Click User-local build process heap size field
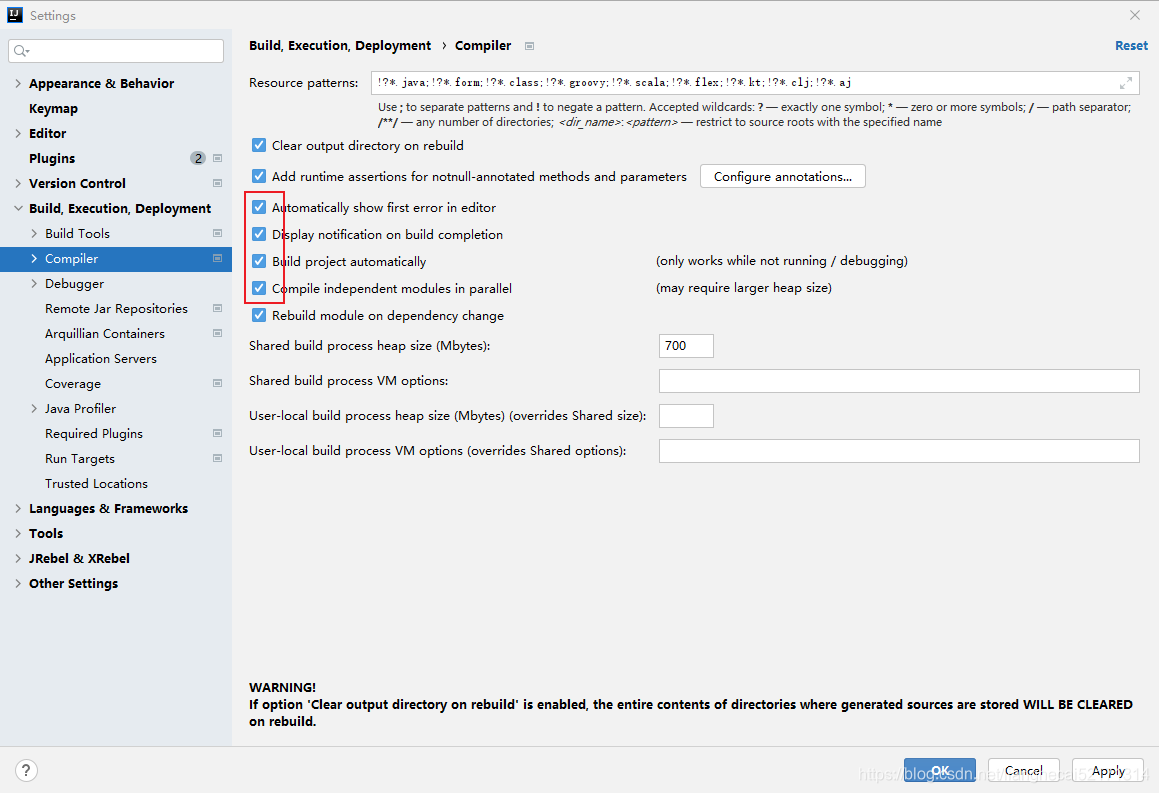Image resolution: width=1159 pixels, height=793 pixels. point(686,416)
